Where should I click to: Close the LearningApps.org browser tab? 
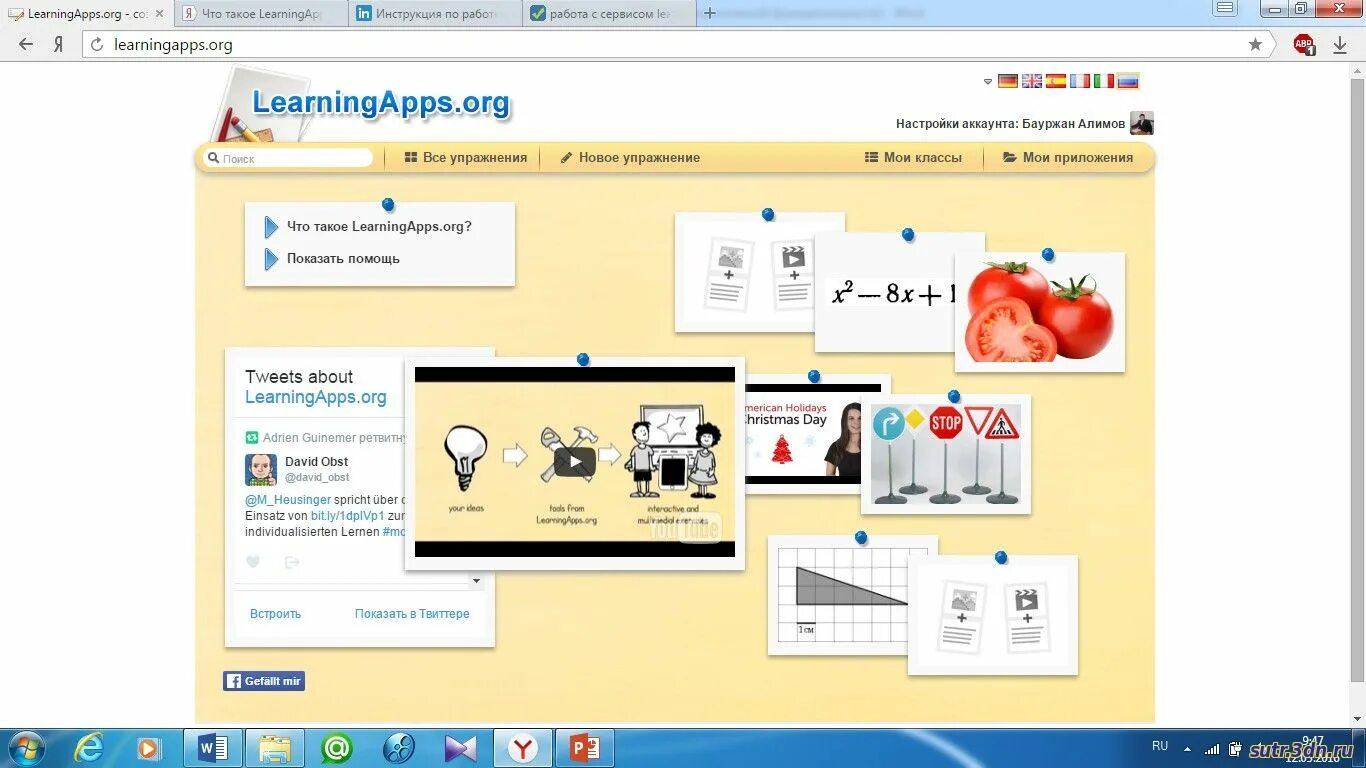(159, 14)
